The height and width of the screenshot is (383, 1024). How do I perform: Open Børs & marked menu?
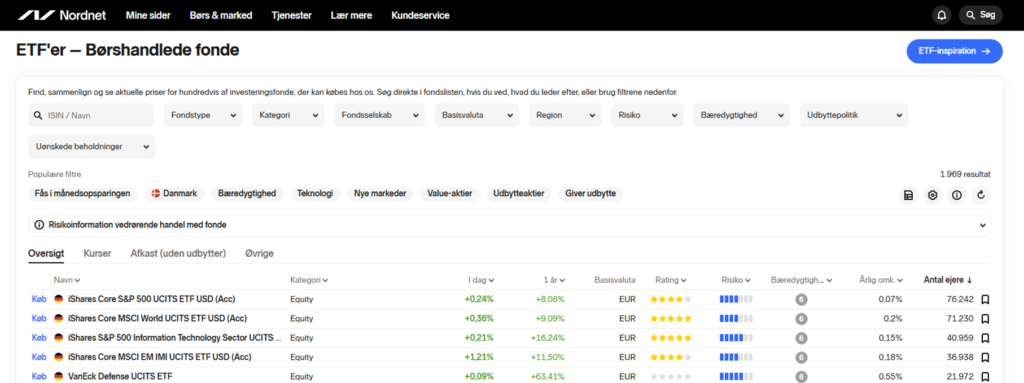(x=221, y=15)
